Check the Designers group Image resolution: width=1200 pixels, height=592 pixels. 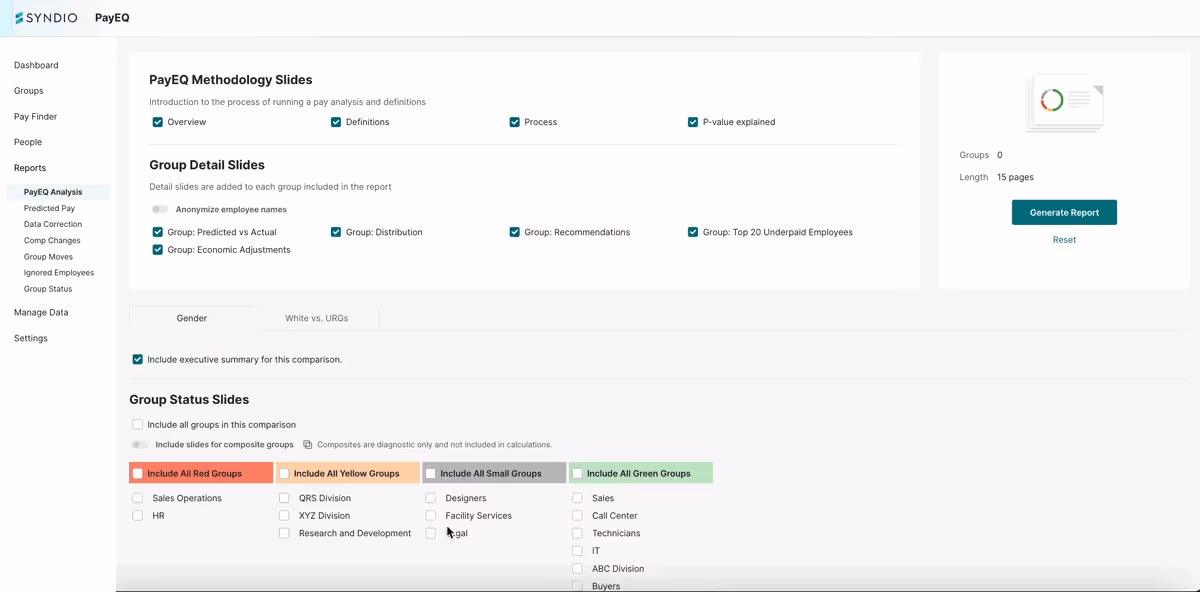(431, 498)
